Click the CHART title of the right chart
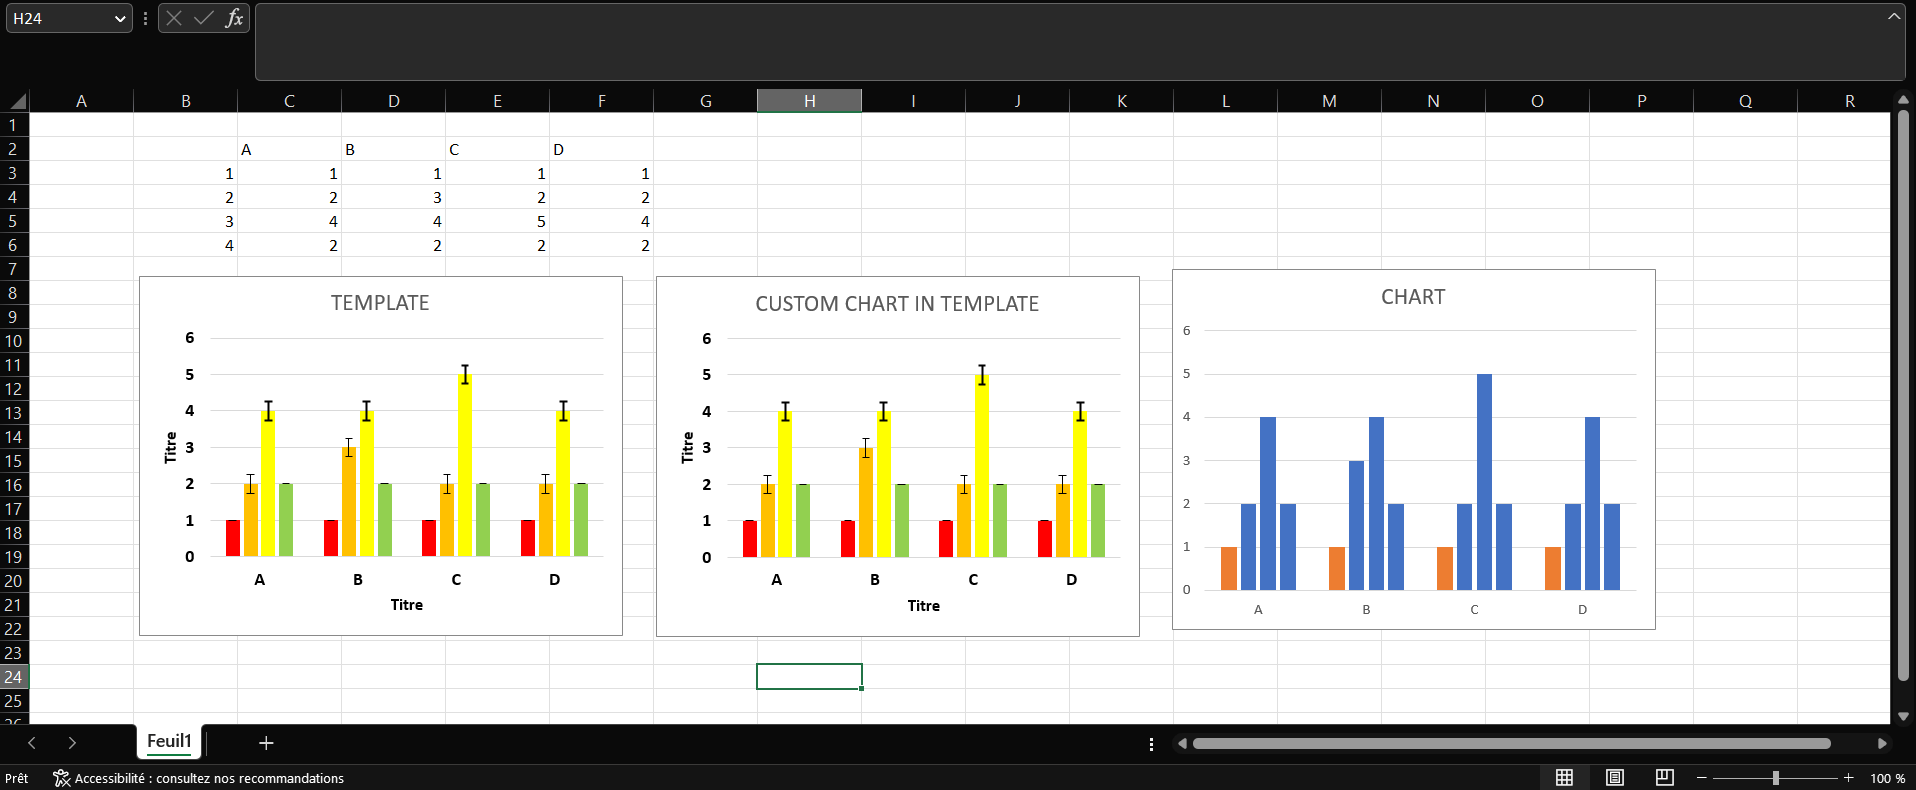Image resolution: width=1916 pixels, height=790 pixels. pos(1413,297)
